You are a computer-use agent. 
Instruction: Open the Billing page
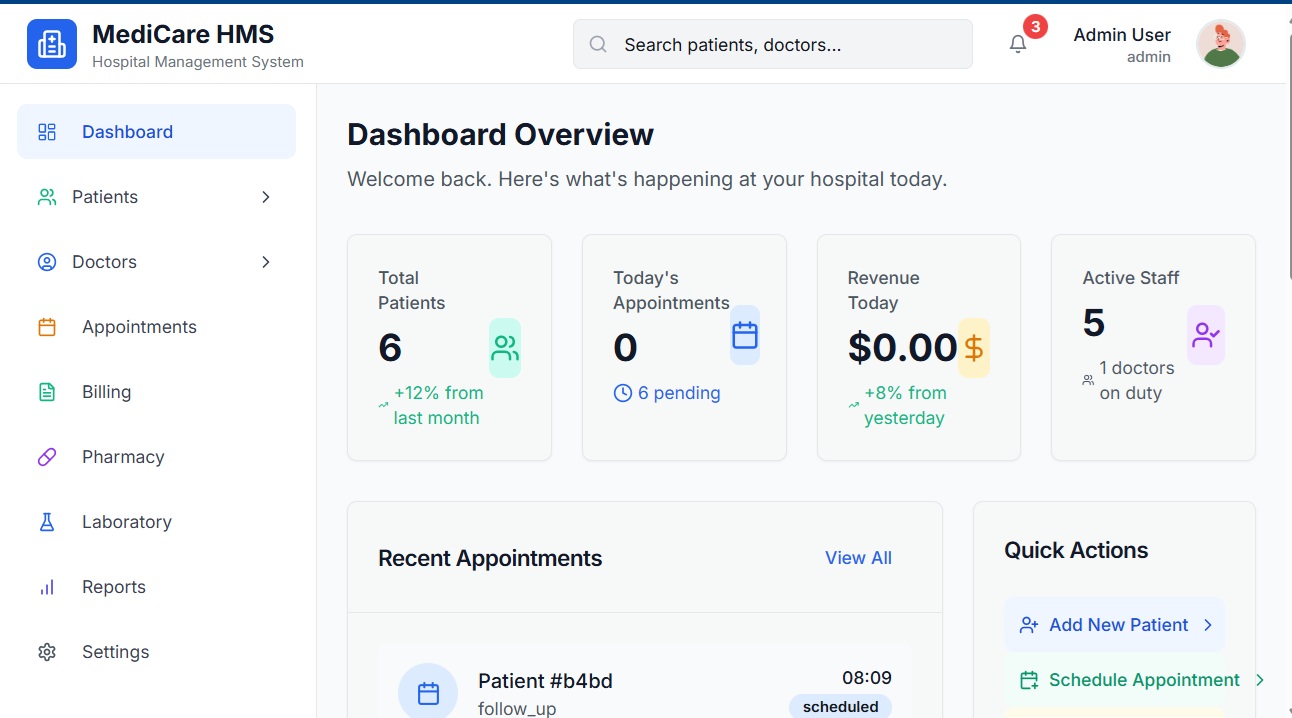point(106,392)
